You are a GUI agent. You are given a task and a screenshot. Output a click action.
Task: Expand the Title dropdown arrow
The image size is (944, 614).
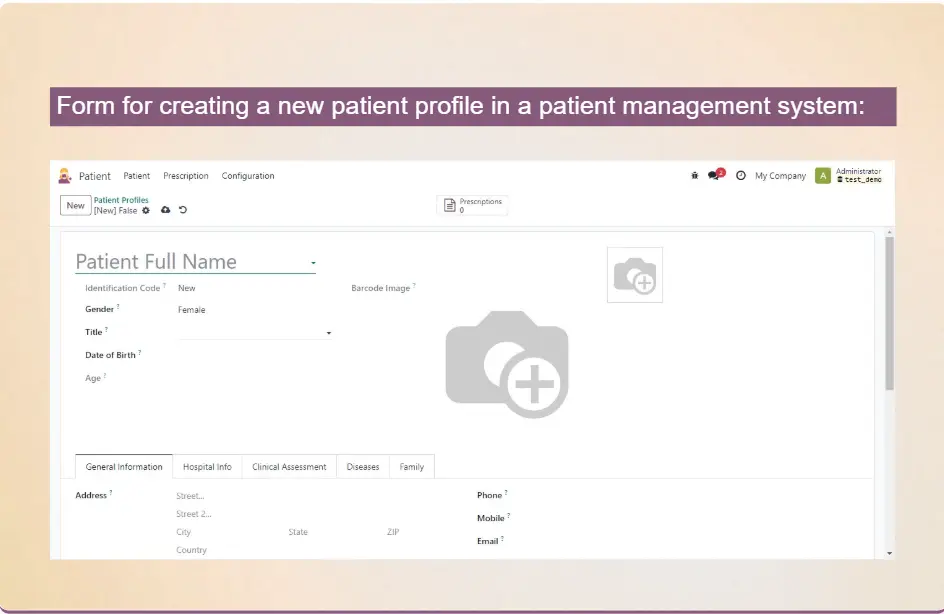(x=329, y=333)
